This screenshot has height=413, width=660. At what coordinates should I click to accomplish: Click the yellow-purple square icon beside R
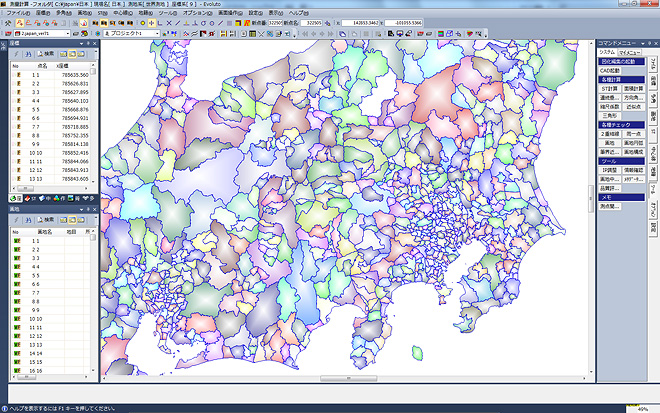pos(238,23)
